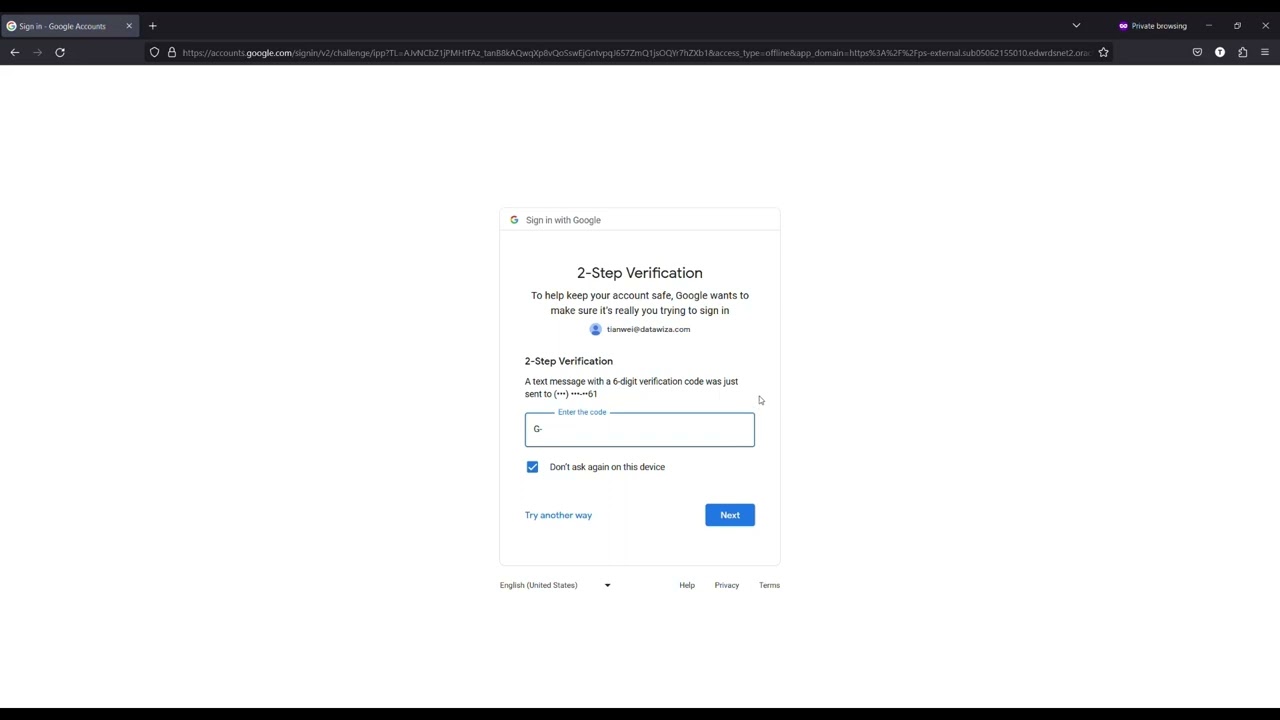Open the Pocket save icon
The height and width of the screenshot is (720, 1280).
(x=1197, y=52)
